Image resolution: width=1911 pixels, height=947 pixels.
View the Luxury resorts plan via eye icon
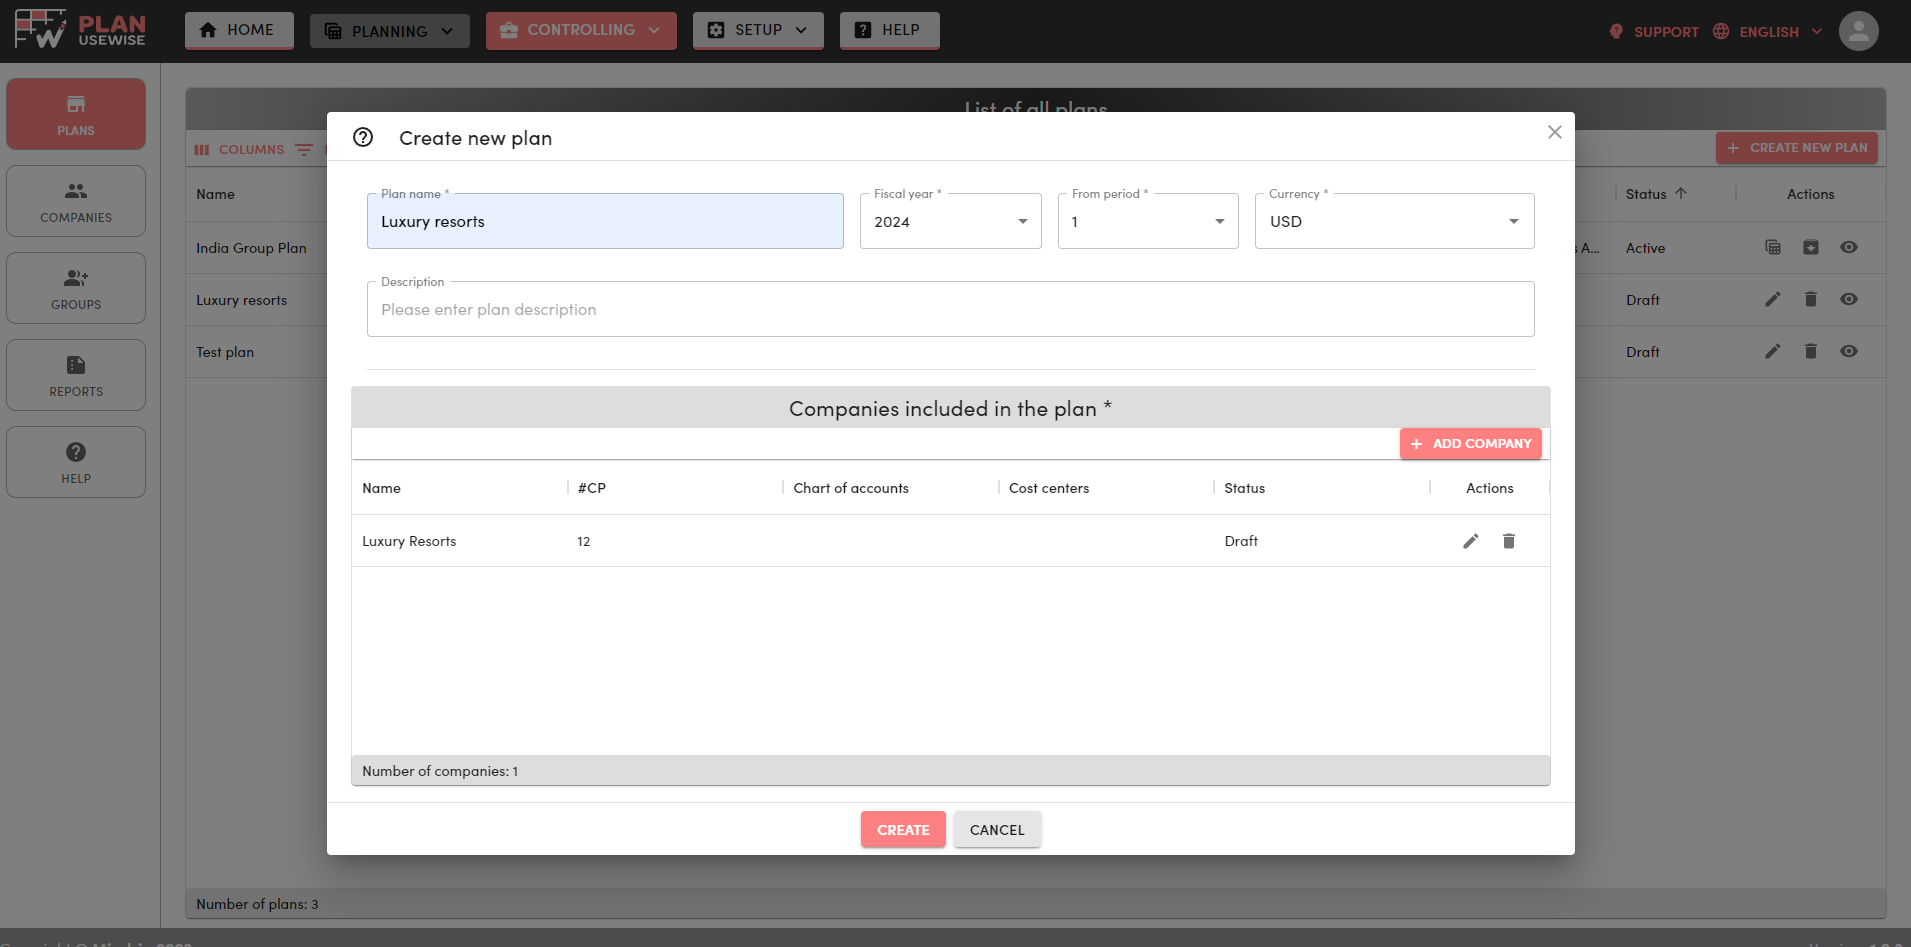(x=1849, y=299)
